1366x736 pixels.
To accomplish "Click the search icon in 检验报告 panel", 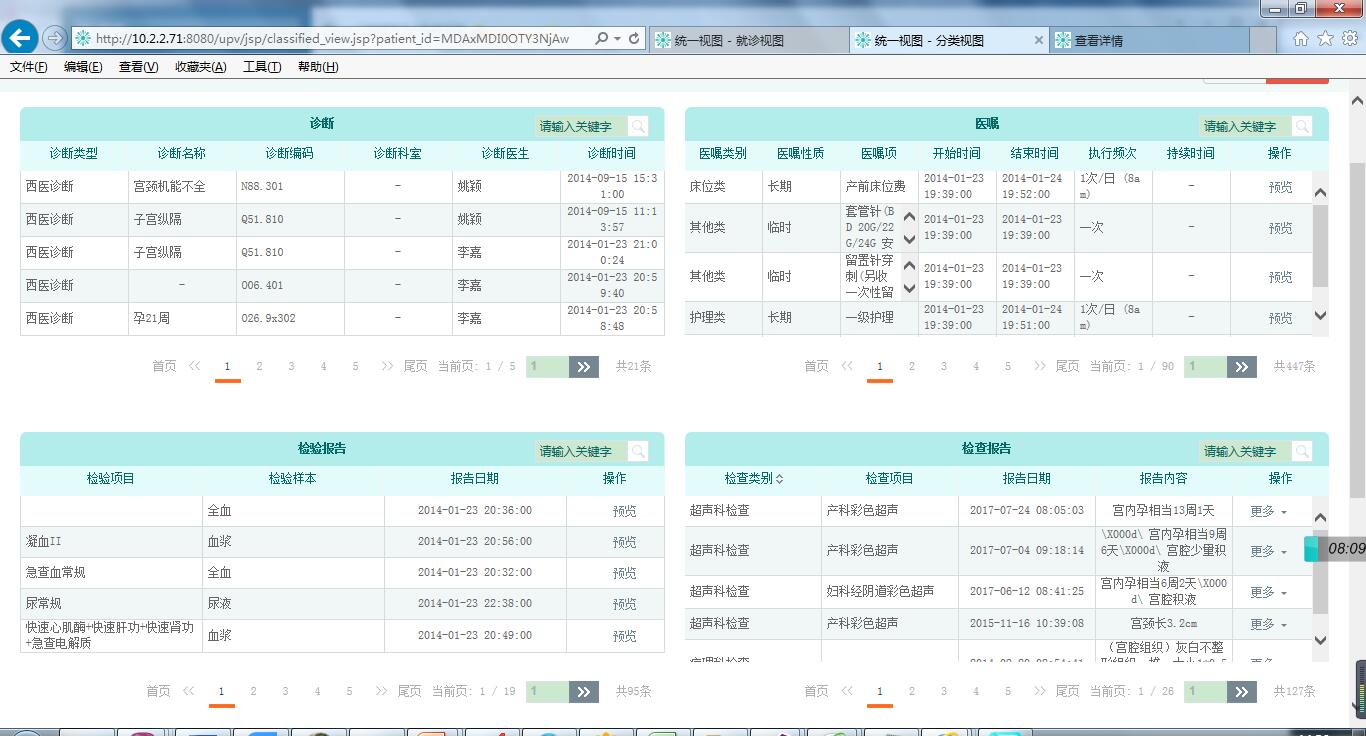I will click(x=637, y=451).
